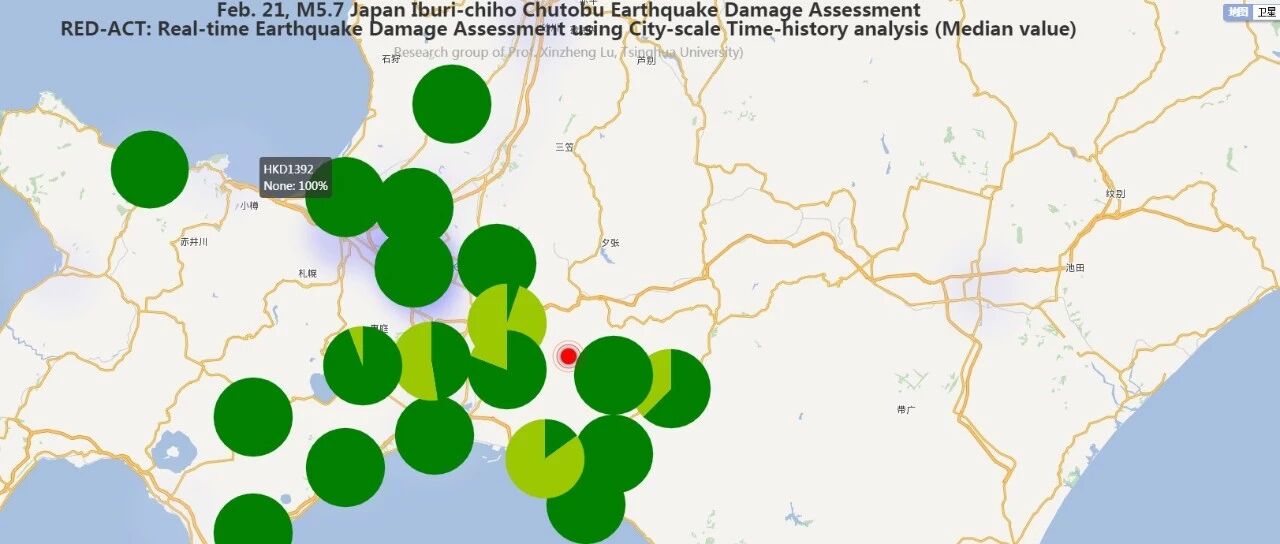The height and width of the screenshot is (544, 1280).
Task: Click the solid green pie just right of epicenter
Action: (613, 375)
